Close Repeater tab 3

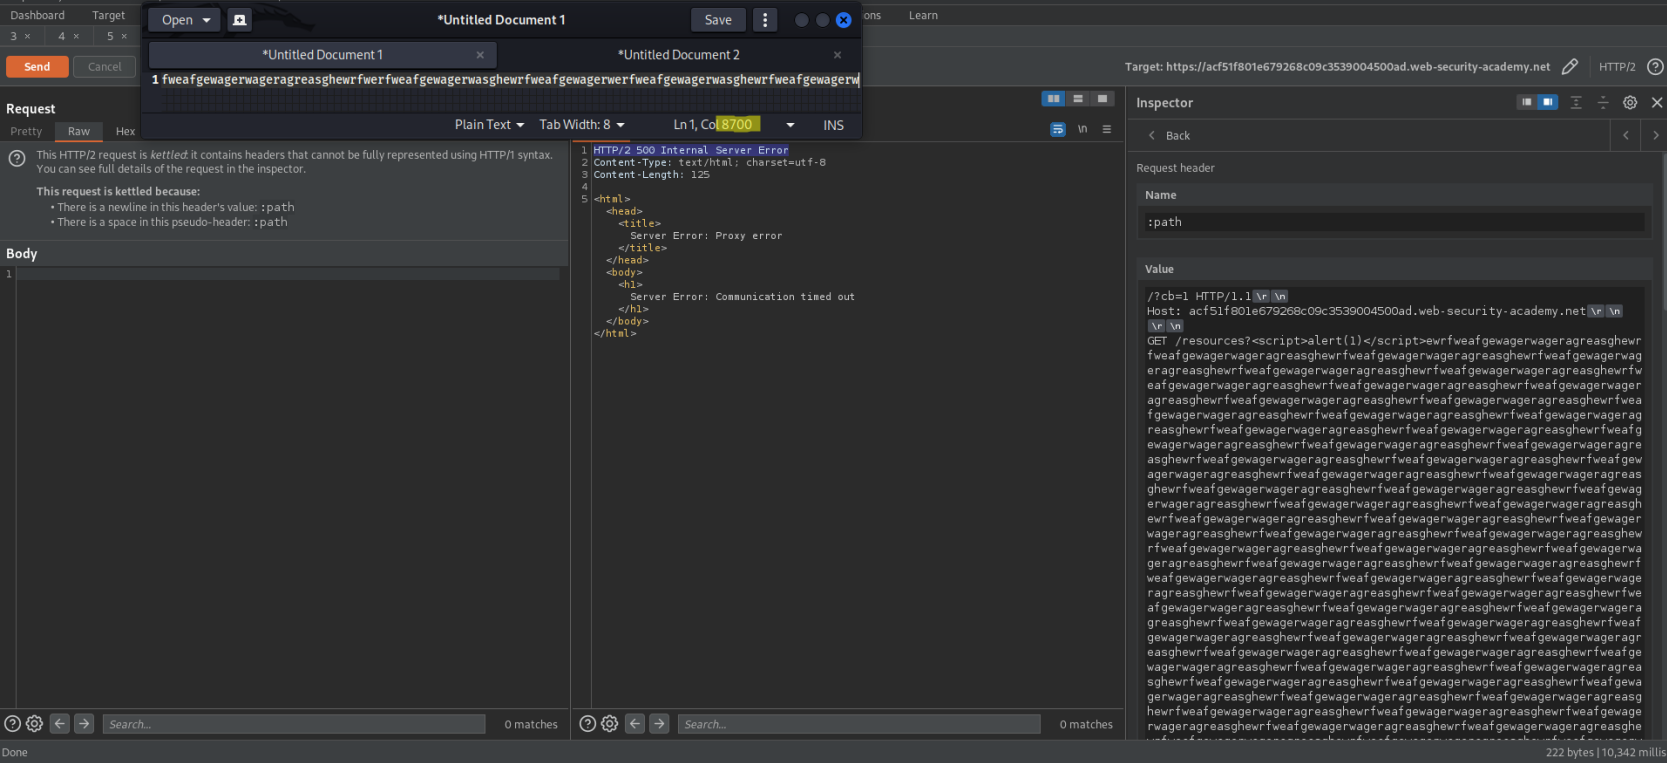pos(27,36)
